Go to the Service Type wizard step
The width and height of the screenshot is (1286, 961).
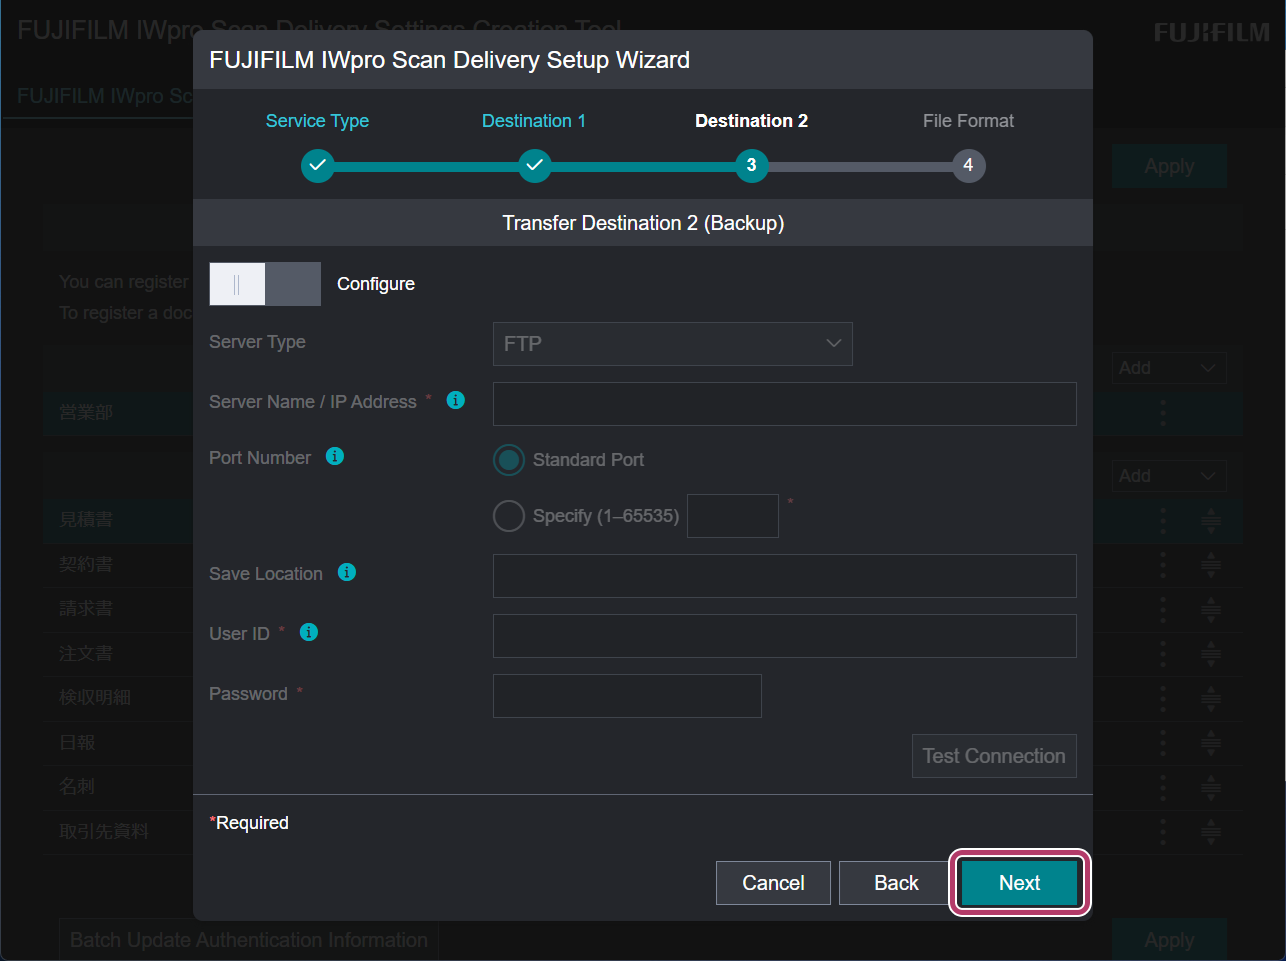tap(317, 121)
